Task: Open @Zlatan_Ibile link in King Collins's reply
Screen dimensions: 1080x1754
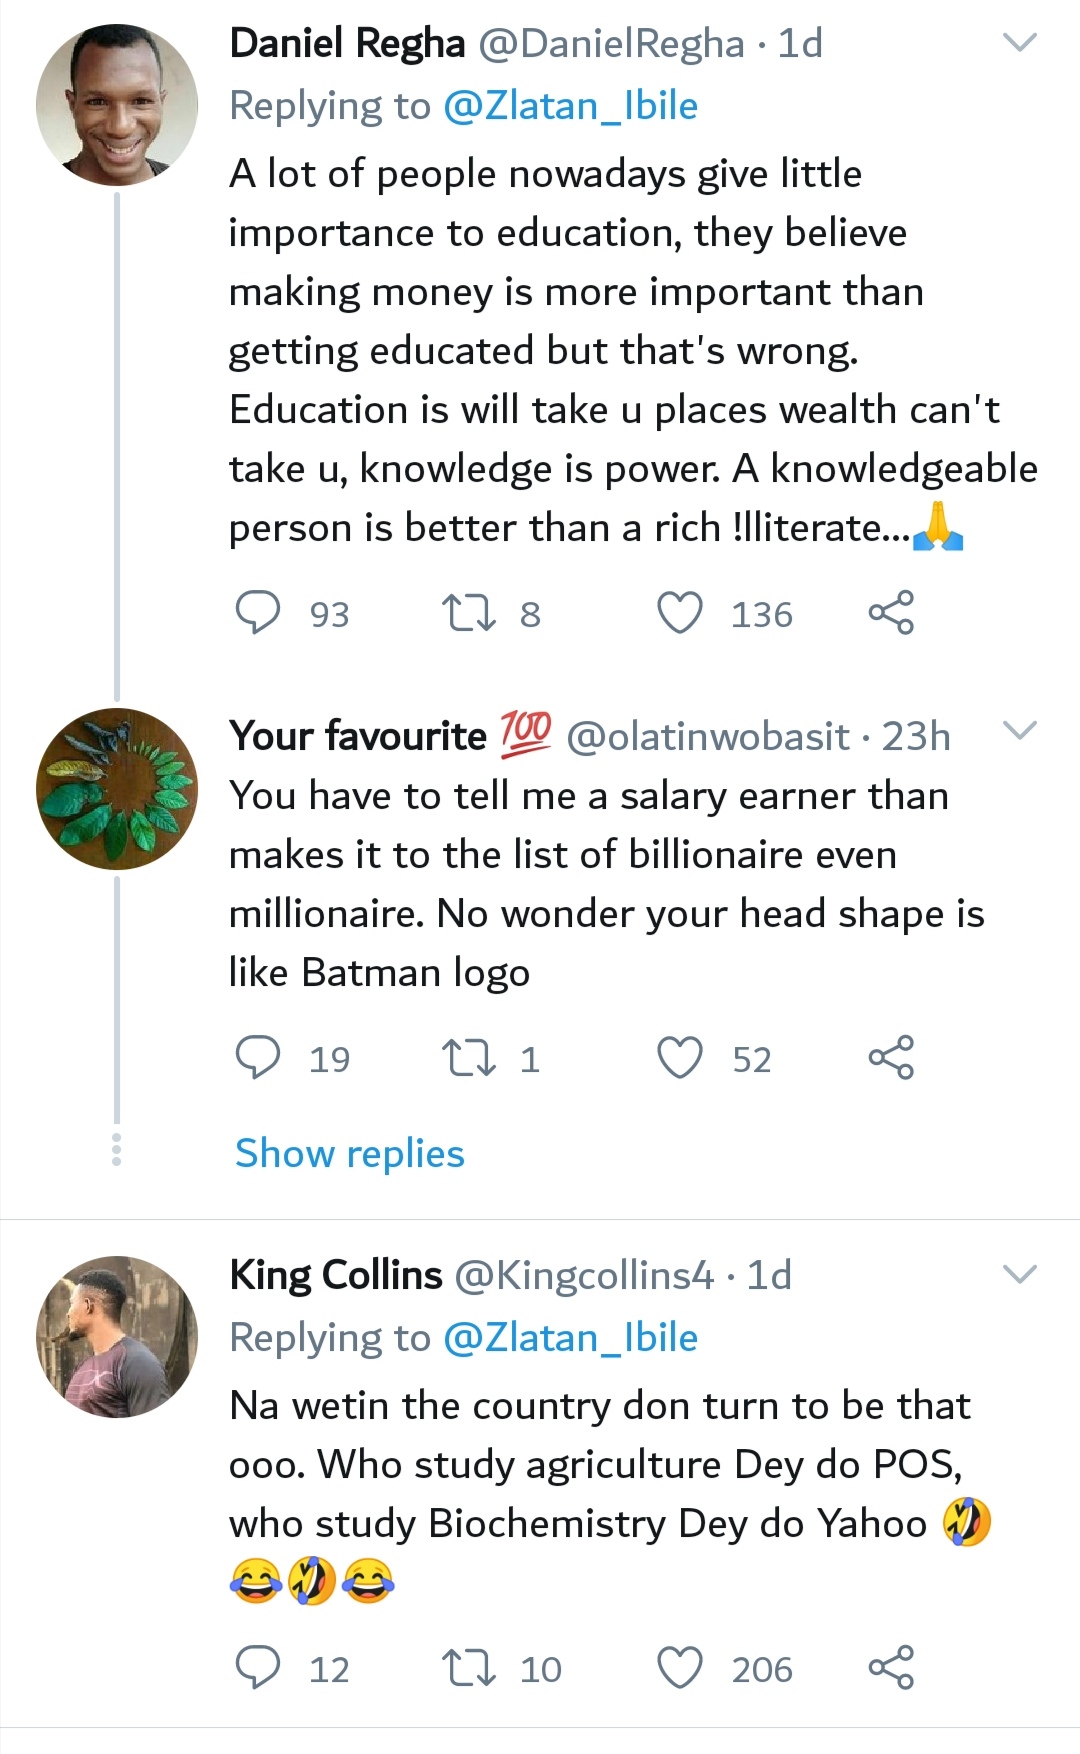Action: (569, 1338)
